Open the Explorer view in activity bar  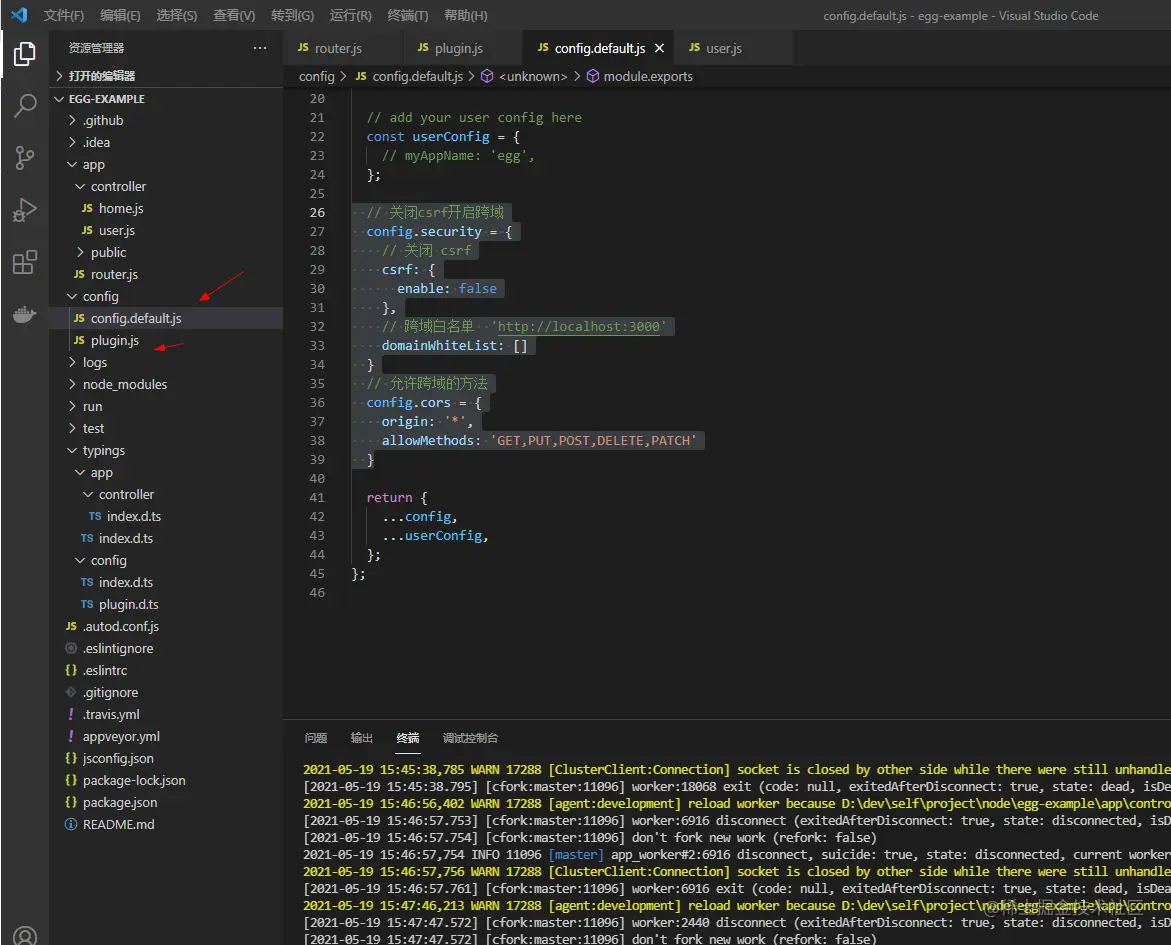pos(25,54)
